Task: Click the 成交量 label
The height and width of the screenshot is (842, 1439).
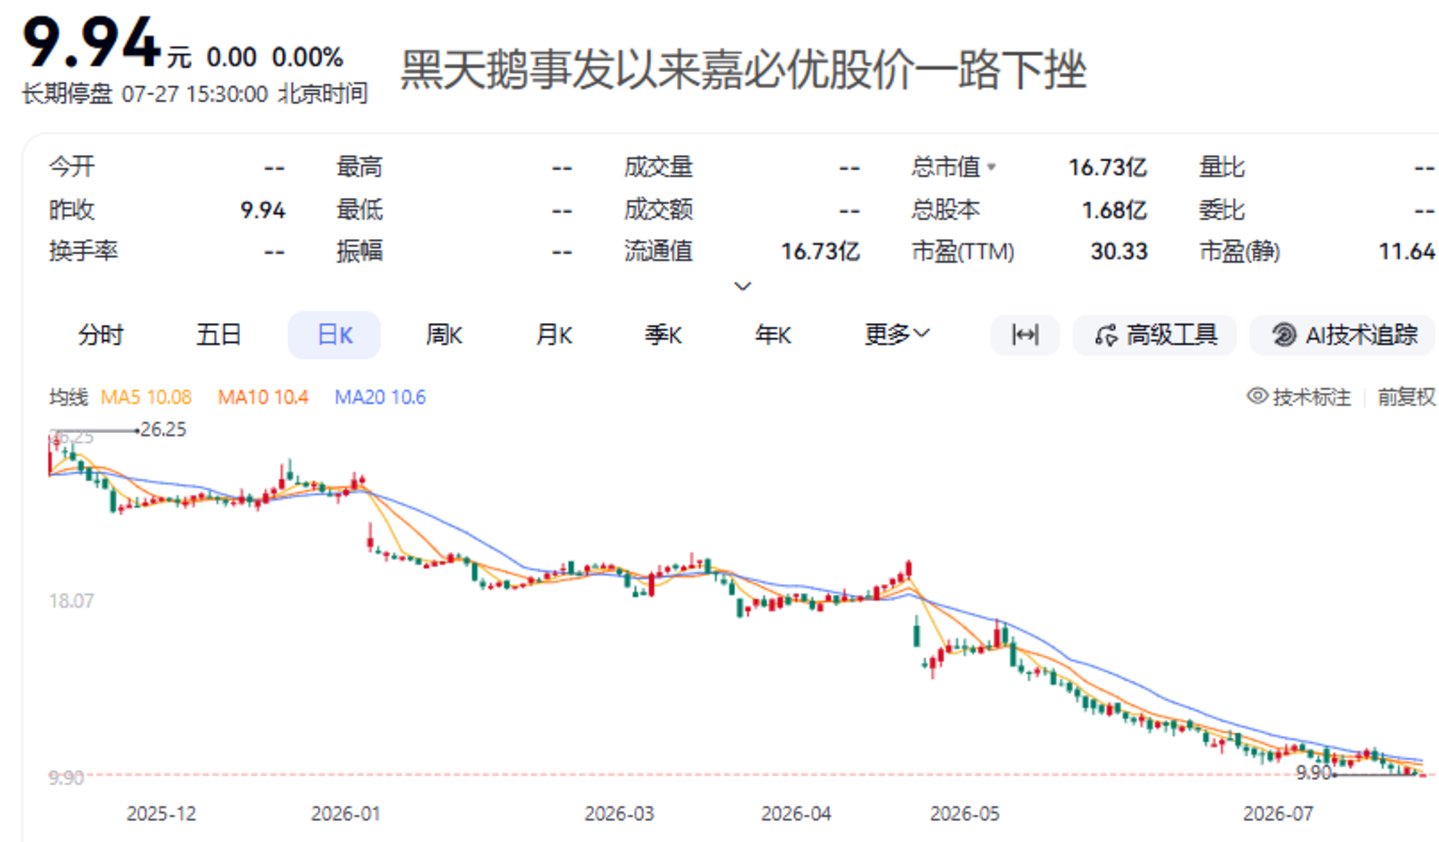Action: pyautogui.click(x=658, y=167)
